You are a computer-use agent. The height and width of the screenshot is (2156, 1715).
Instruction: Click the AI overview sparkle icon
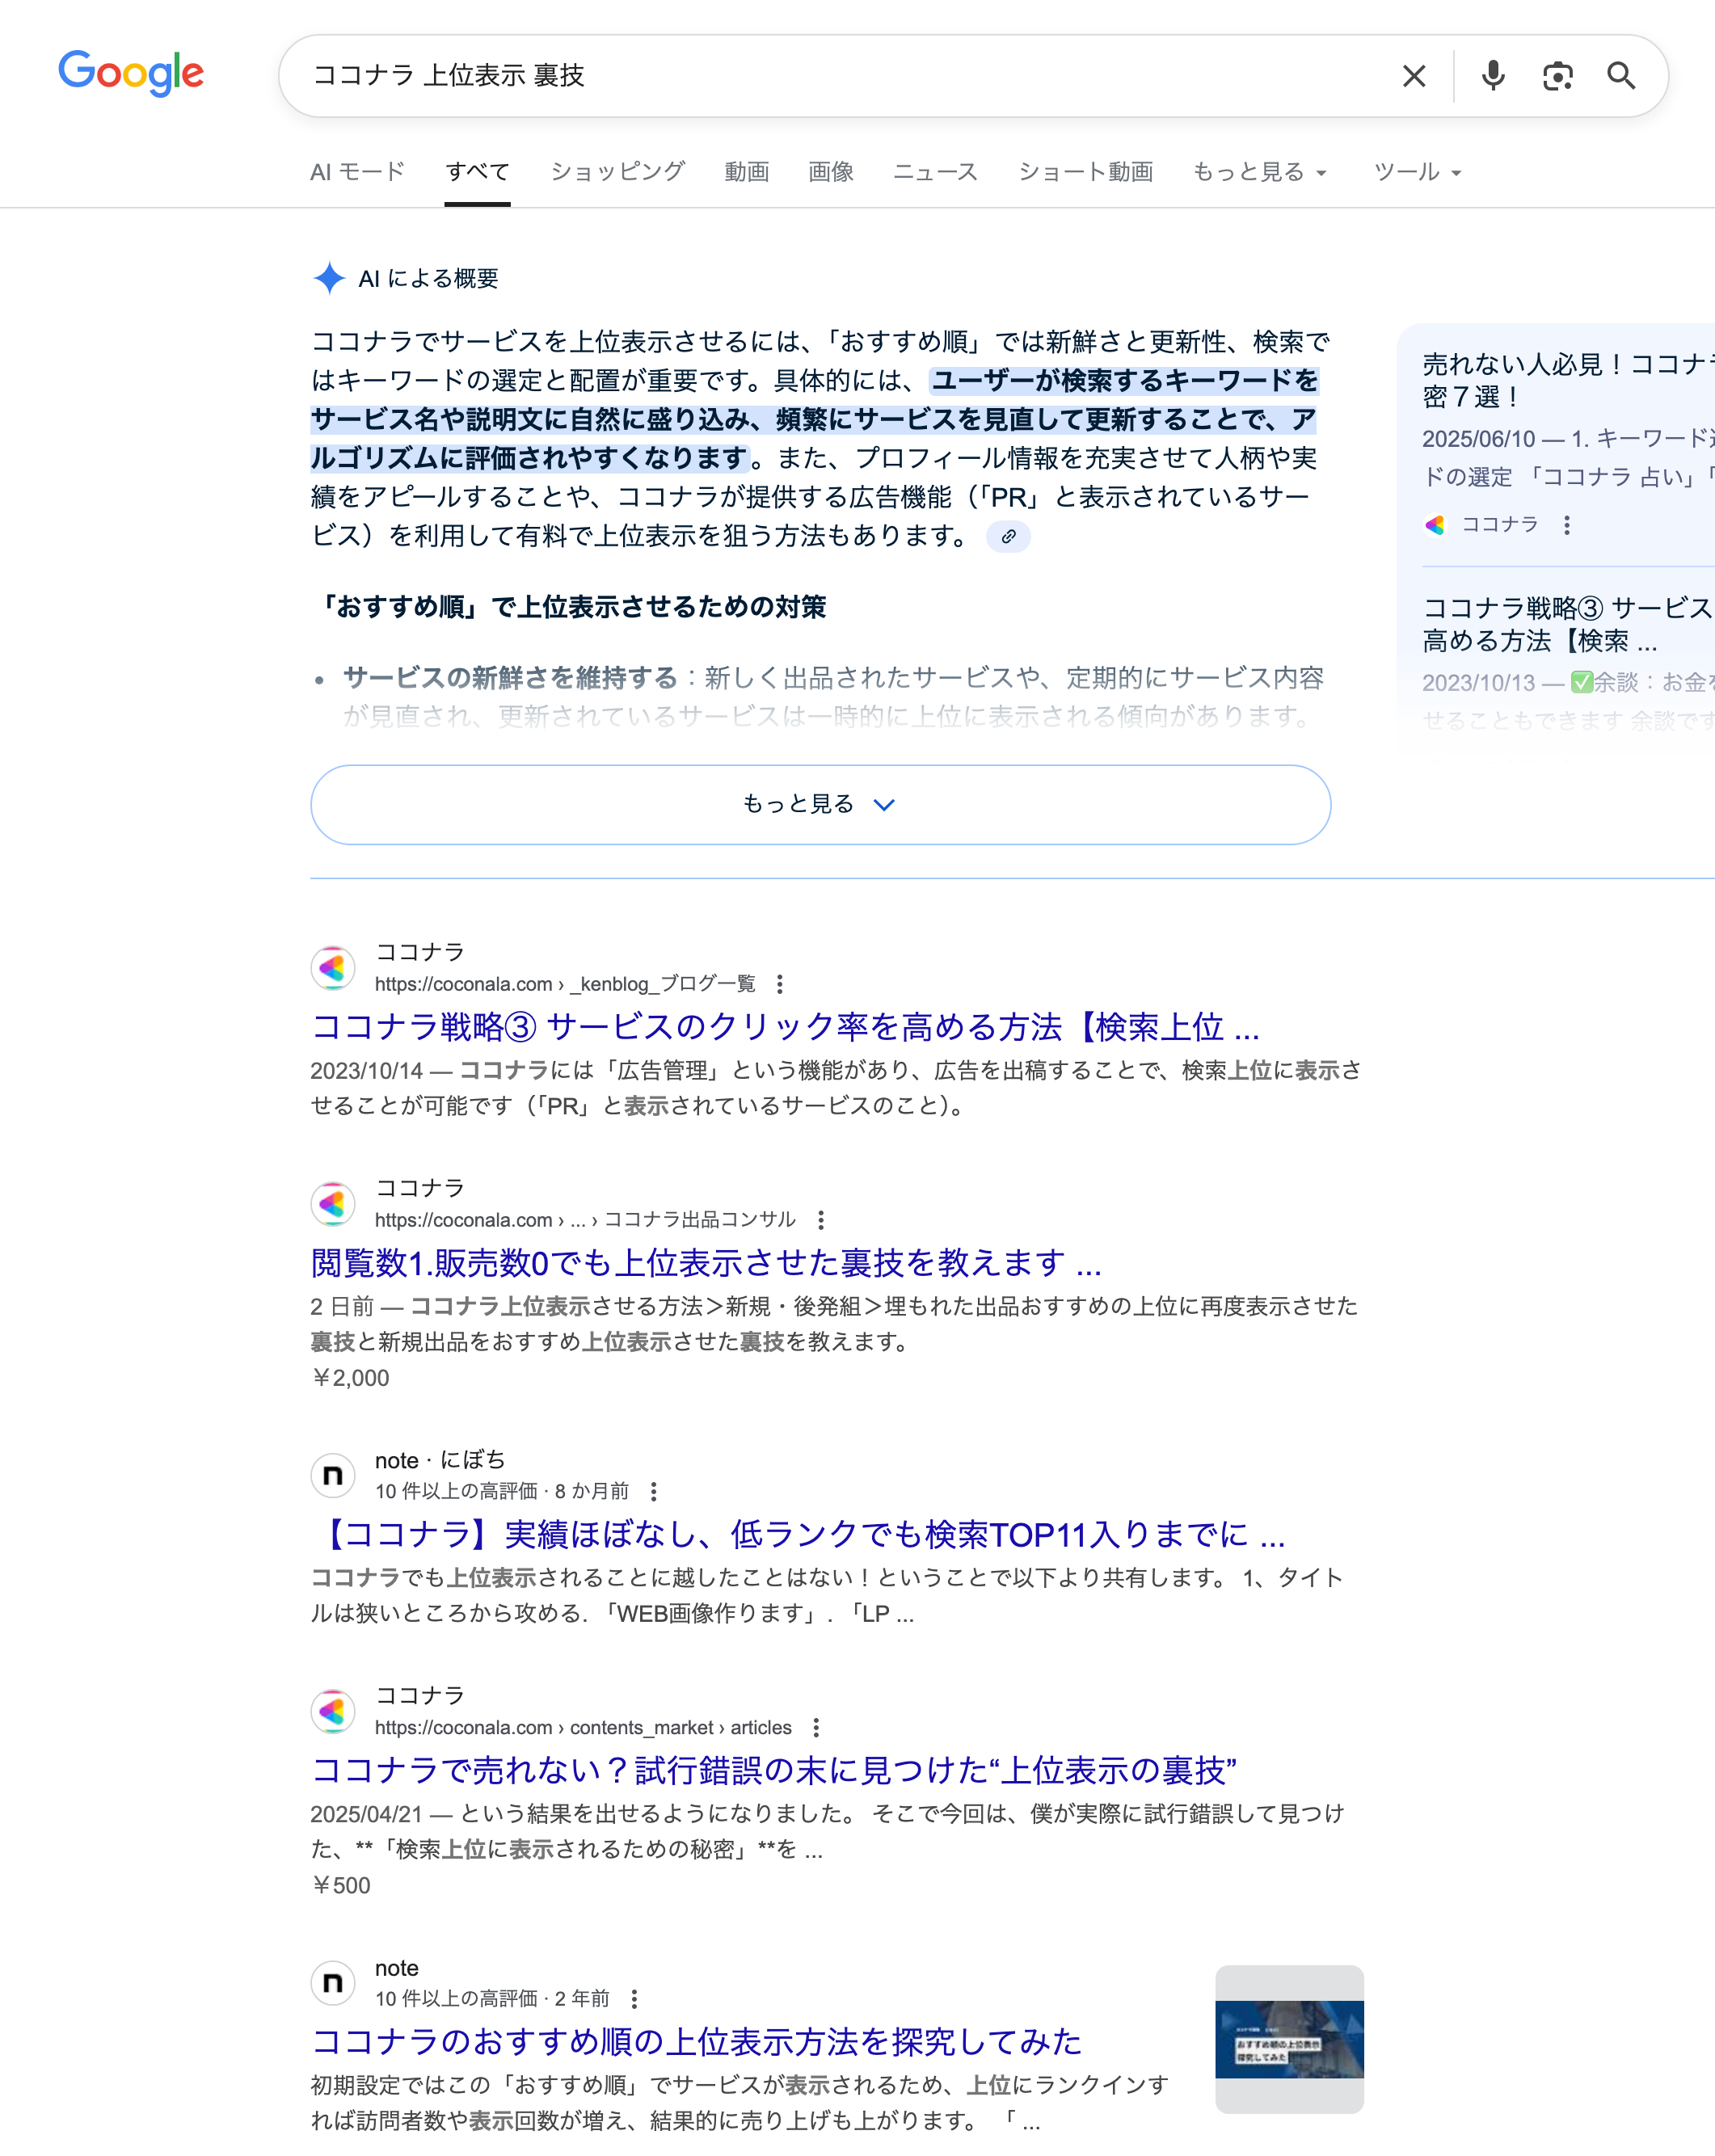point(329,278)
